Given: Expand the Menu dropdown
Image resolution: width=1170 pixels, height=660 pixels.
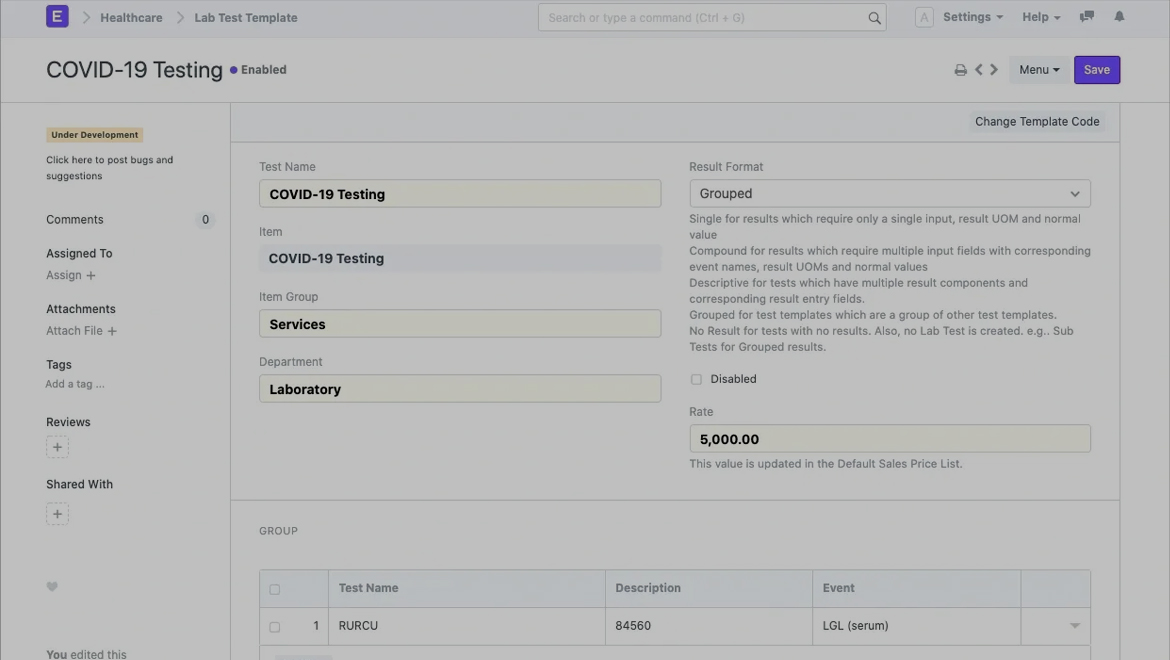Looking at the screenshot, I should [1039, 70].
